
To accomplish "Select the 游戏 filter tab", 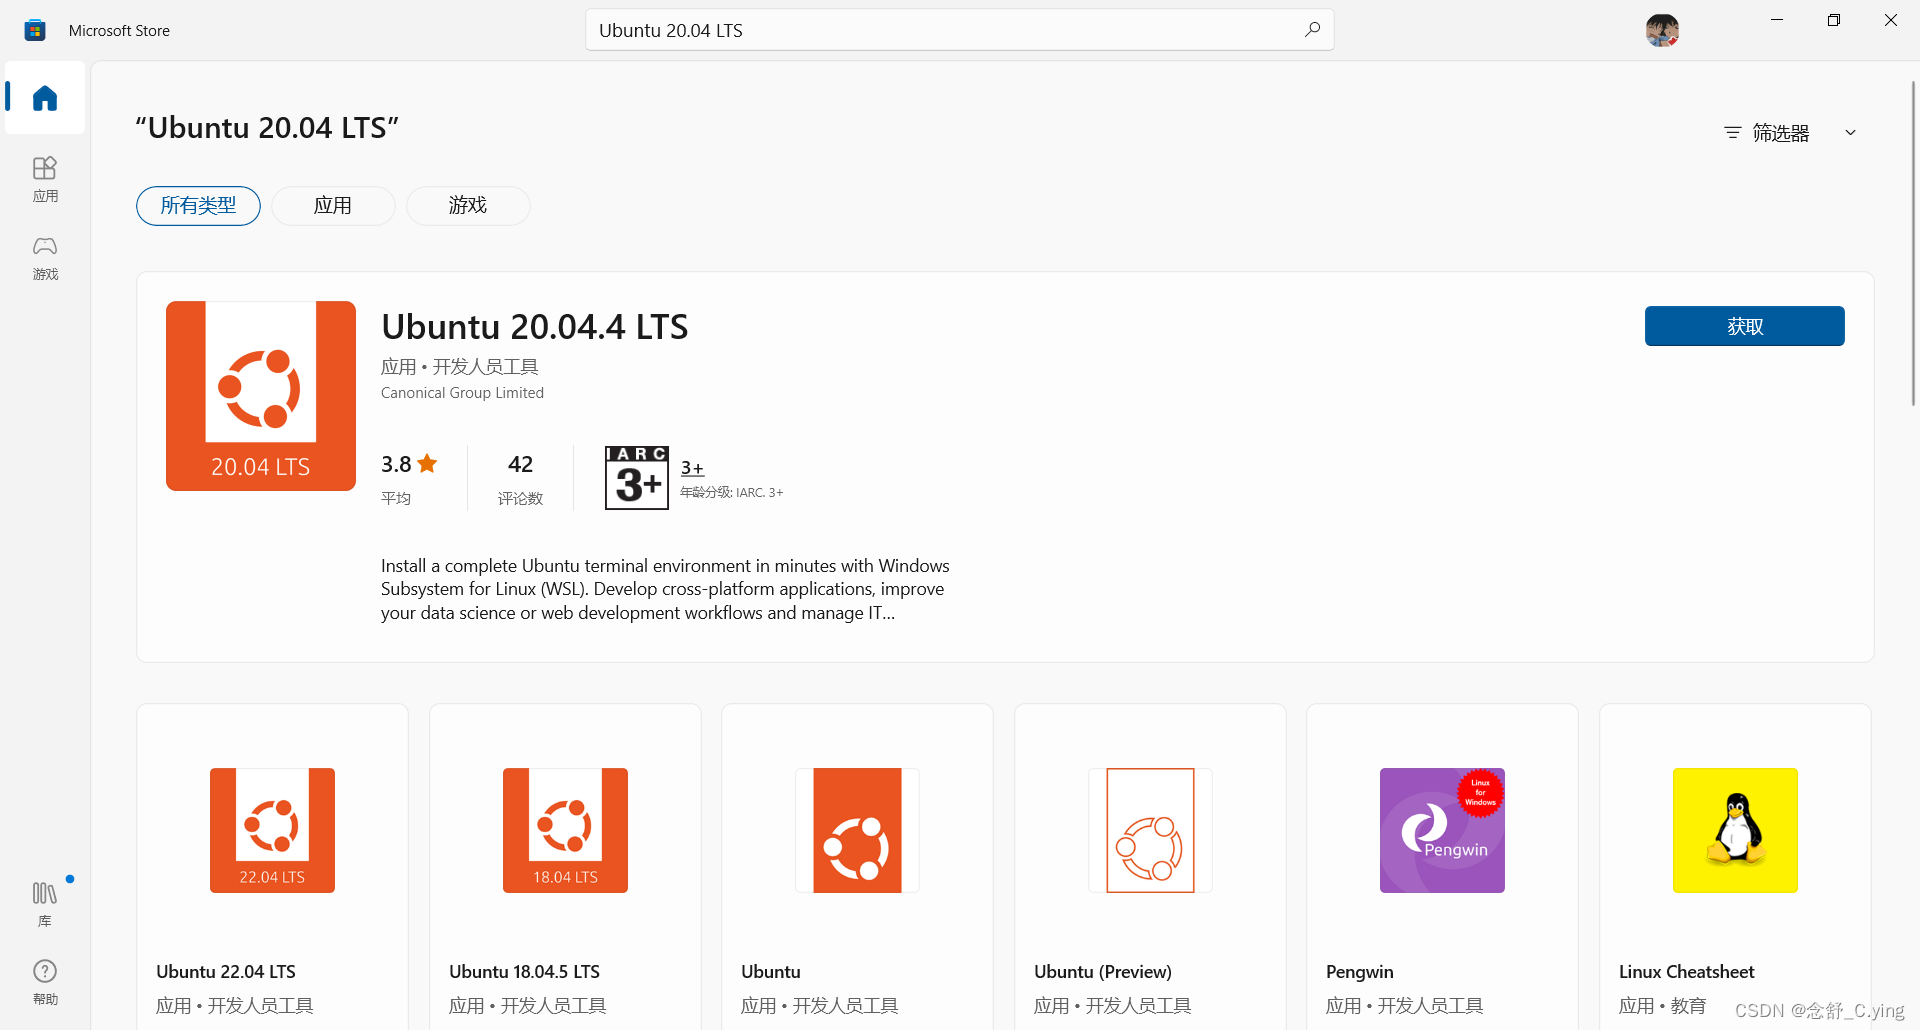I will click(468, 206).
